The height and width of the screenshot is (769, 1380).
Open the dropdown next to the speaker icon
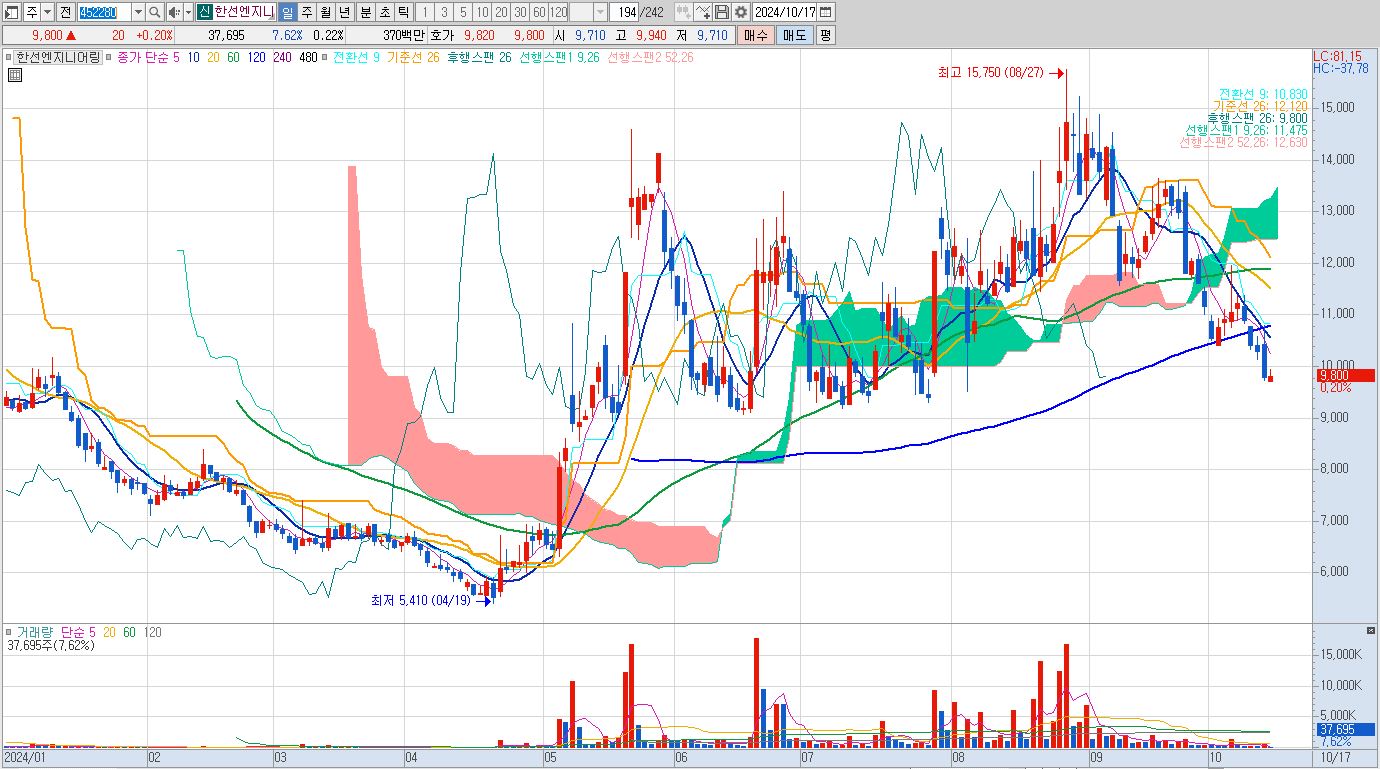pyautogui.click(x=187, y=12)
